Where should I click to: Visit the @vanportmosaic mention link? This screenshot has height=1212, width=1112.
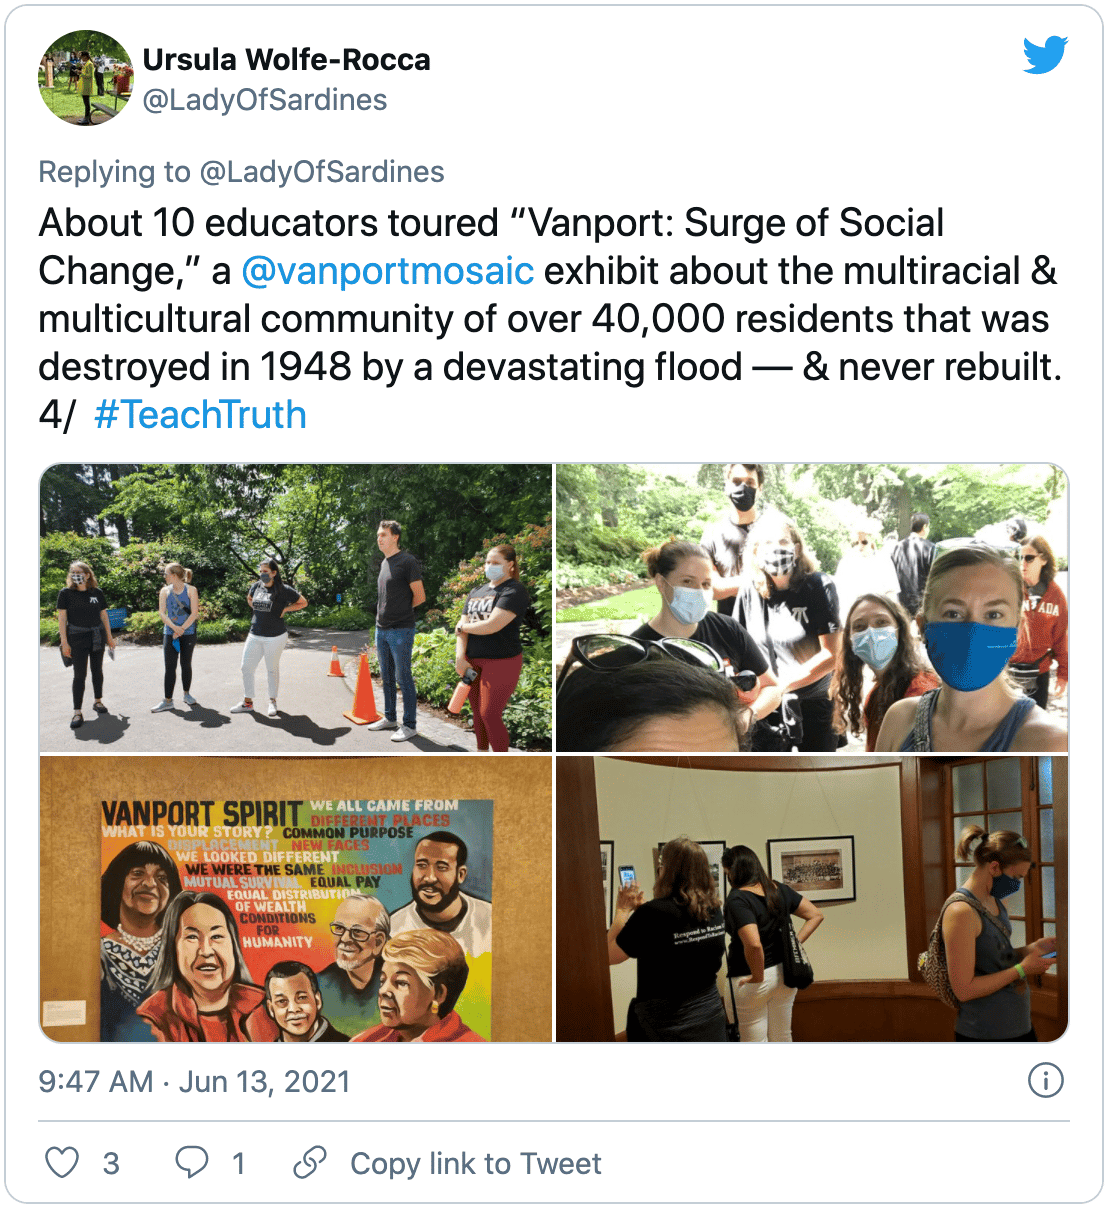388,271
